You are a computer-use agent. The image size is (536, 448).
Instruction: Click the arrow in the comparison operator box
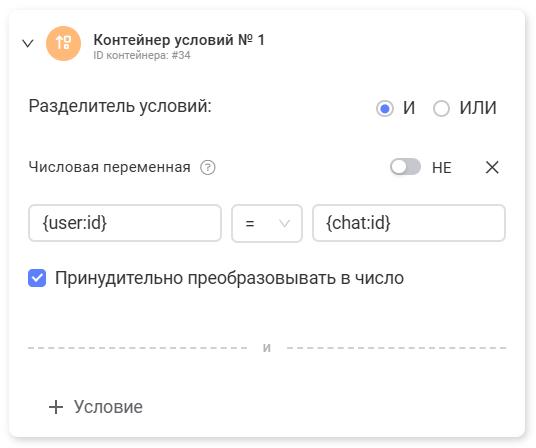284,224
